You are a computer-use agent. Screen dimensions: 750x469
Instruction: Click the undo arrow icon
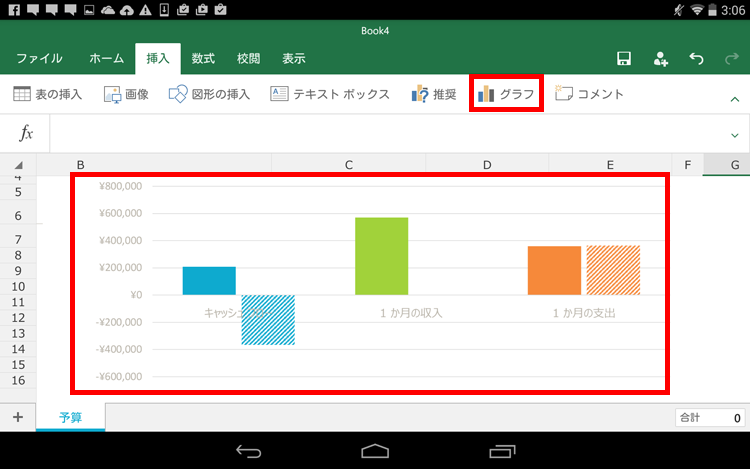coord(697,59)
